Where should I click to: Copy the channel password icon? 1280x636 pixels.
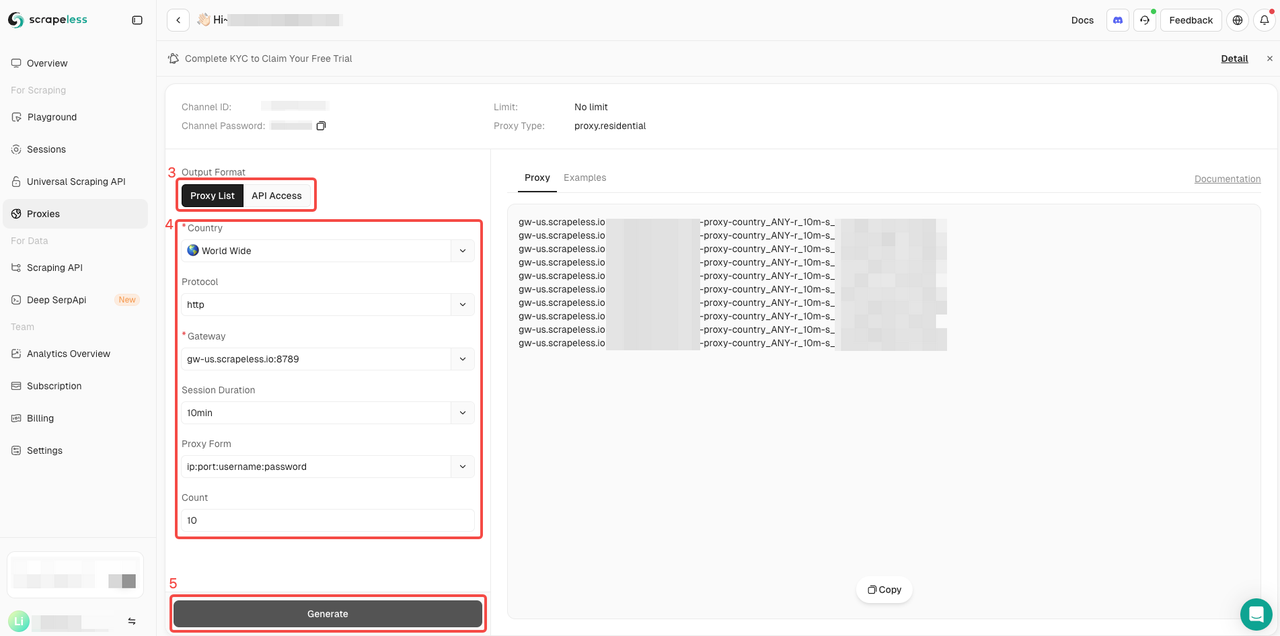click(x=321, y=126)
